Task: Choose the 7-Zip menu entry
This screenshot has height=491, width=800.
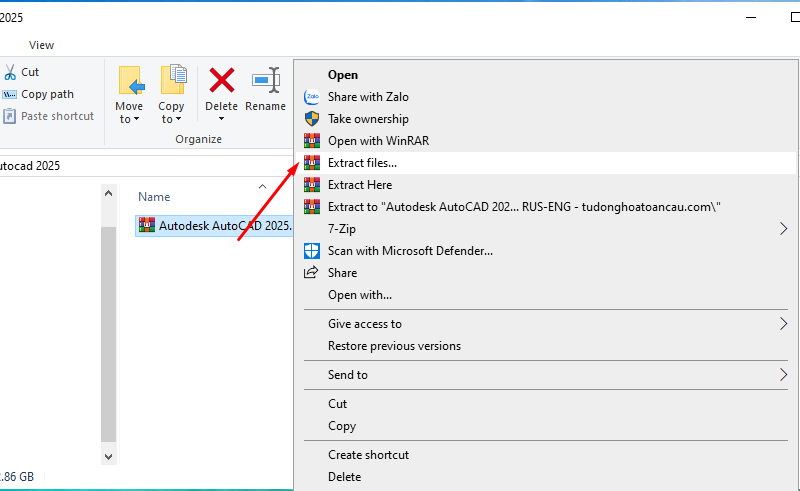Action: tap(545, 229)
